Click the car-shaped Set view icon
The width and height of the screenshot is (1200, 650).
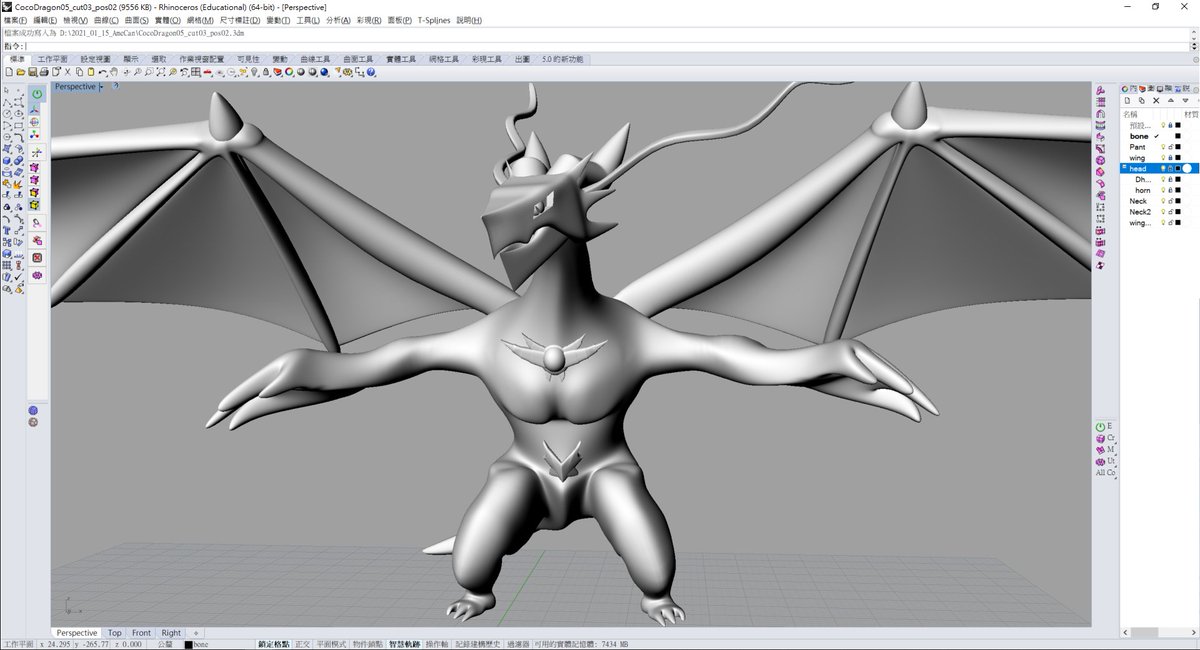click(x=207, y=72)
